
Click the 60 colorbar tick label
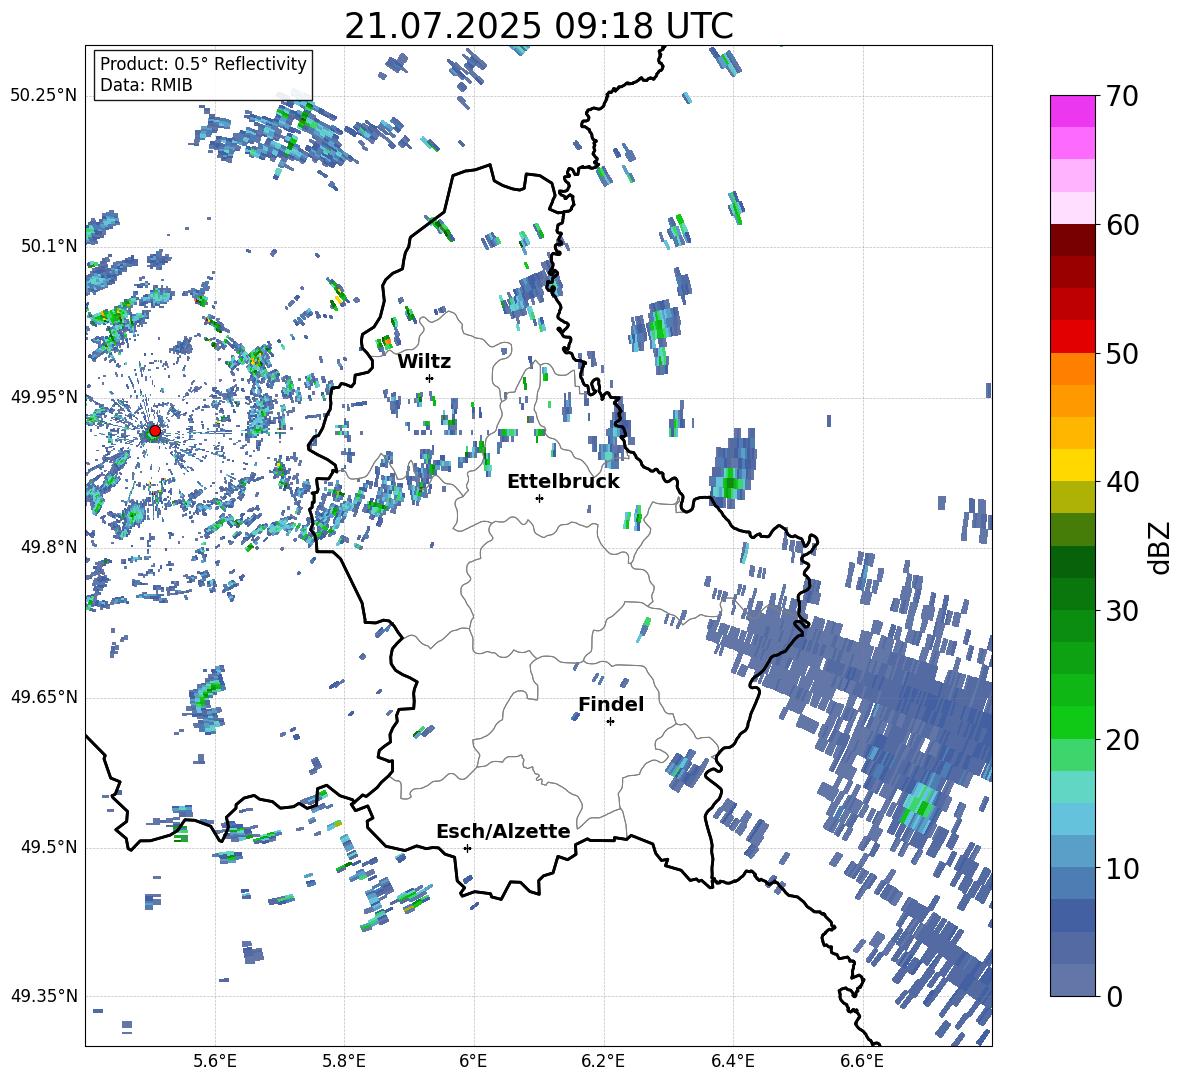click(1121, 225)
